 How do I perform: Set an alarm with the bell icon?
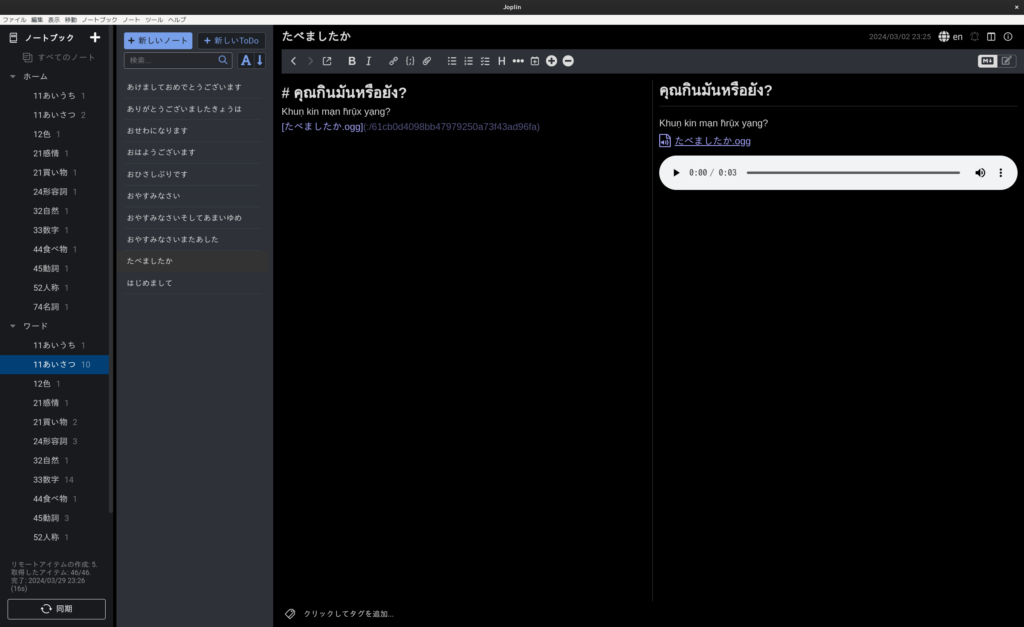click(974, 37)
